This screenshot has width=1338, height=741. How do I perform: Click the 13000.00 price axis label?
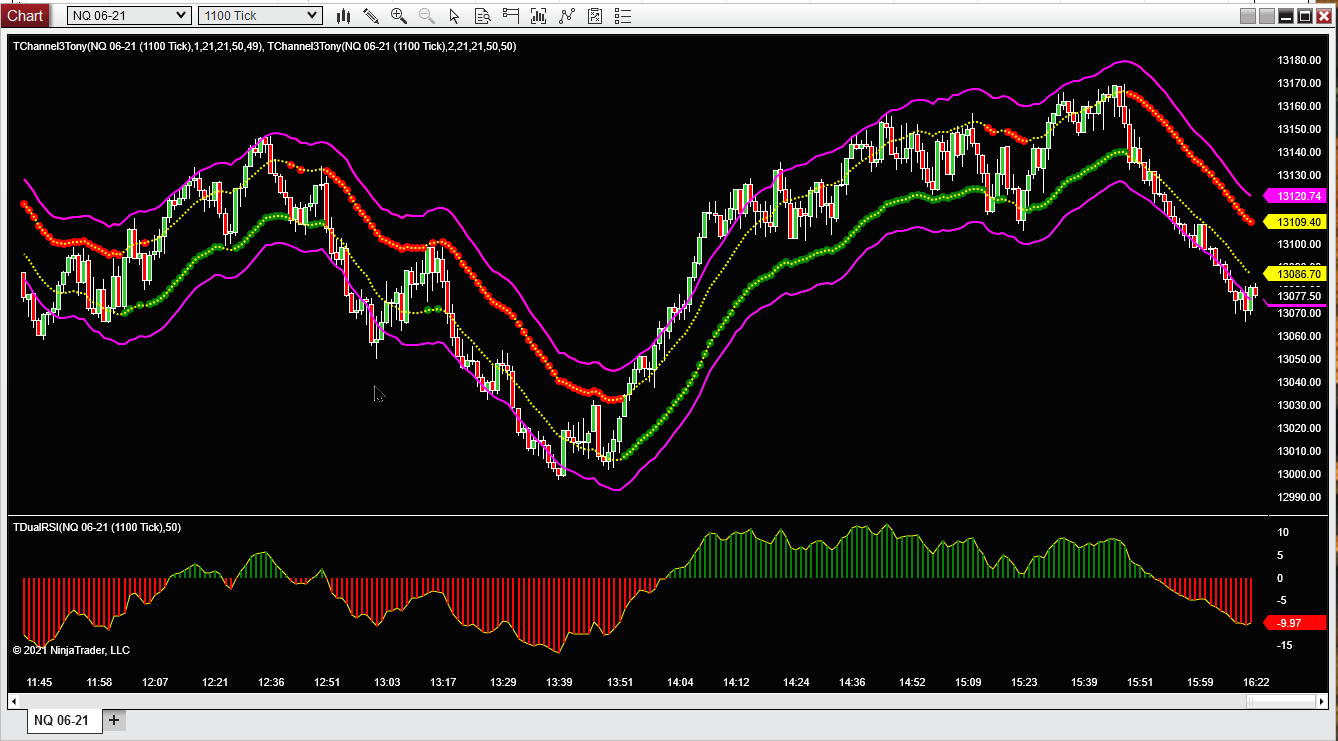pos(1299,475)
